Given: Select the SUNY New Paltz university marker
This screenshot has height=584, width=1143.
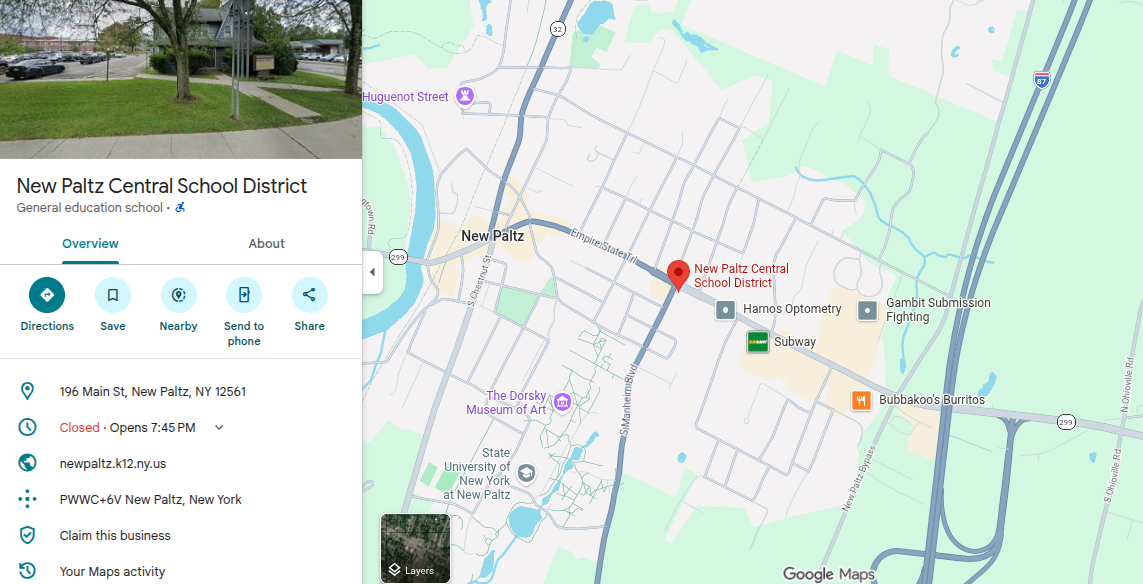Looking at the screenshot, I should pyautogui.click(x=526, y=473).
